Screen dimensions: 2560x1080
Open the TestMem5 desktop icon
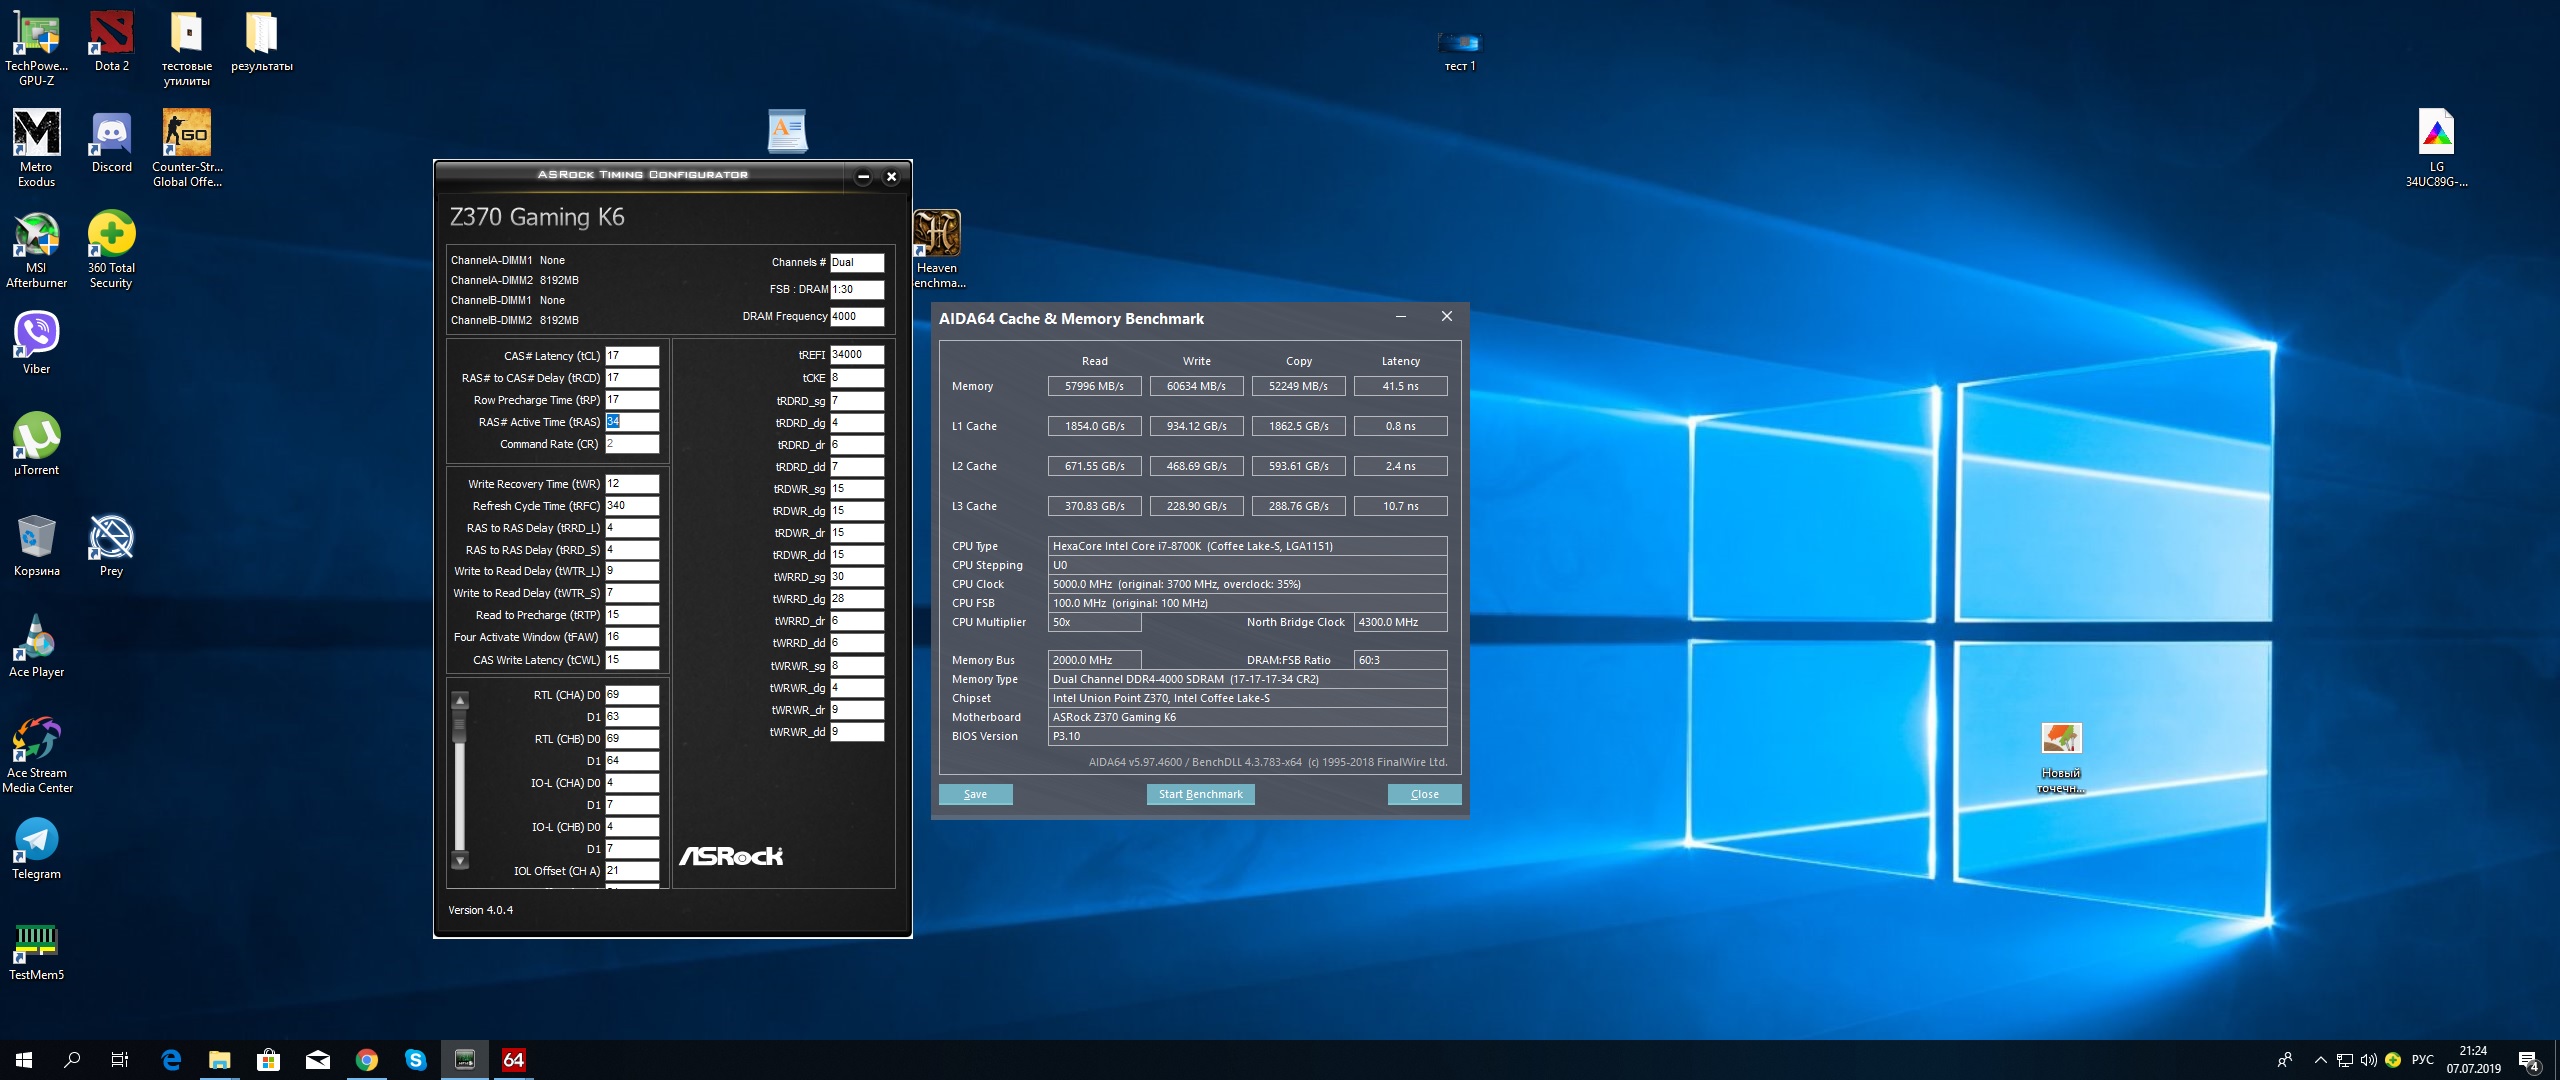pos(36,942)
